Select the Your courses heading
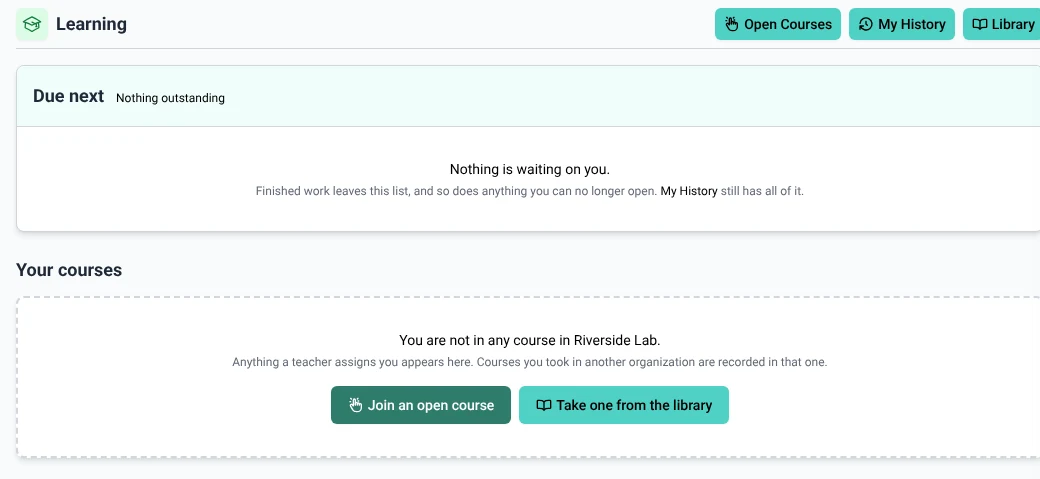Viewport: 1040px width, 479px height. pyautogui.click(x=69, y=270)
